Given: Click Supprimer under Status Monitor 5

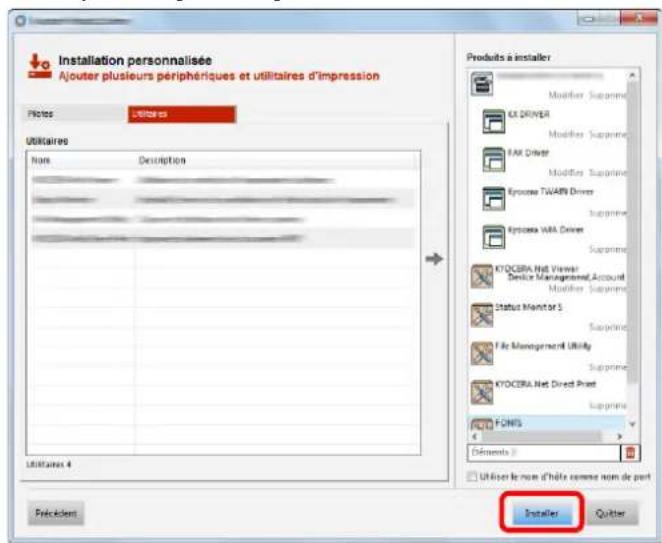Looking at the screenshot, I should click(608, 327).
